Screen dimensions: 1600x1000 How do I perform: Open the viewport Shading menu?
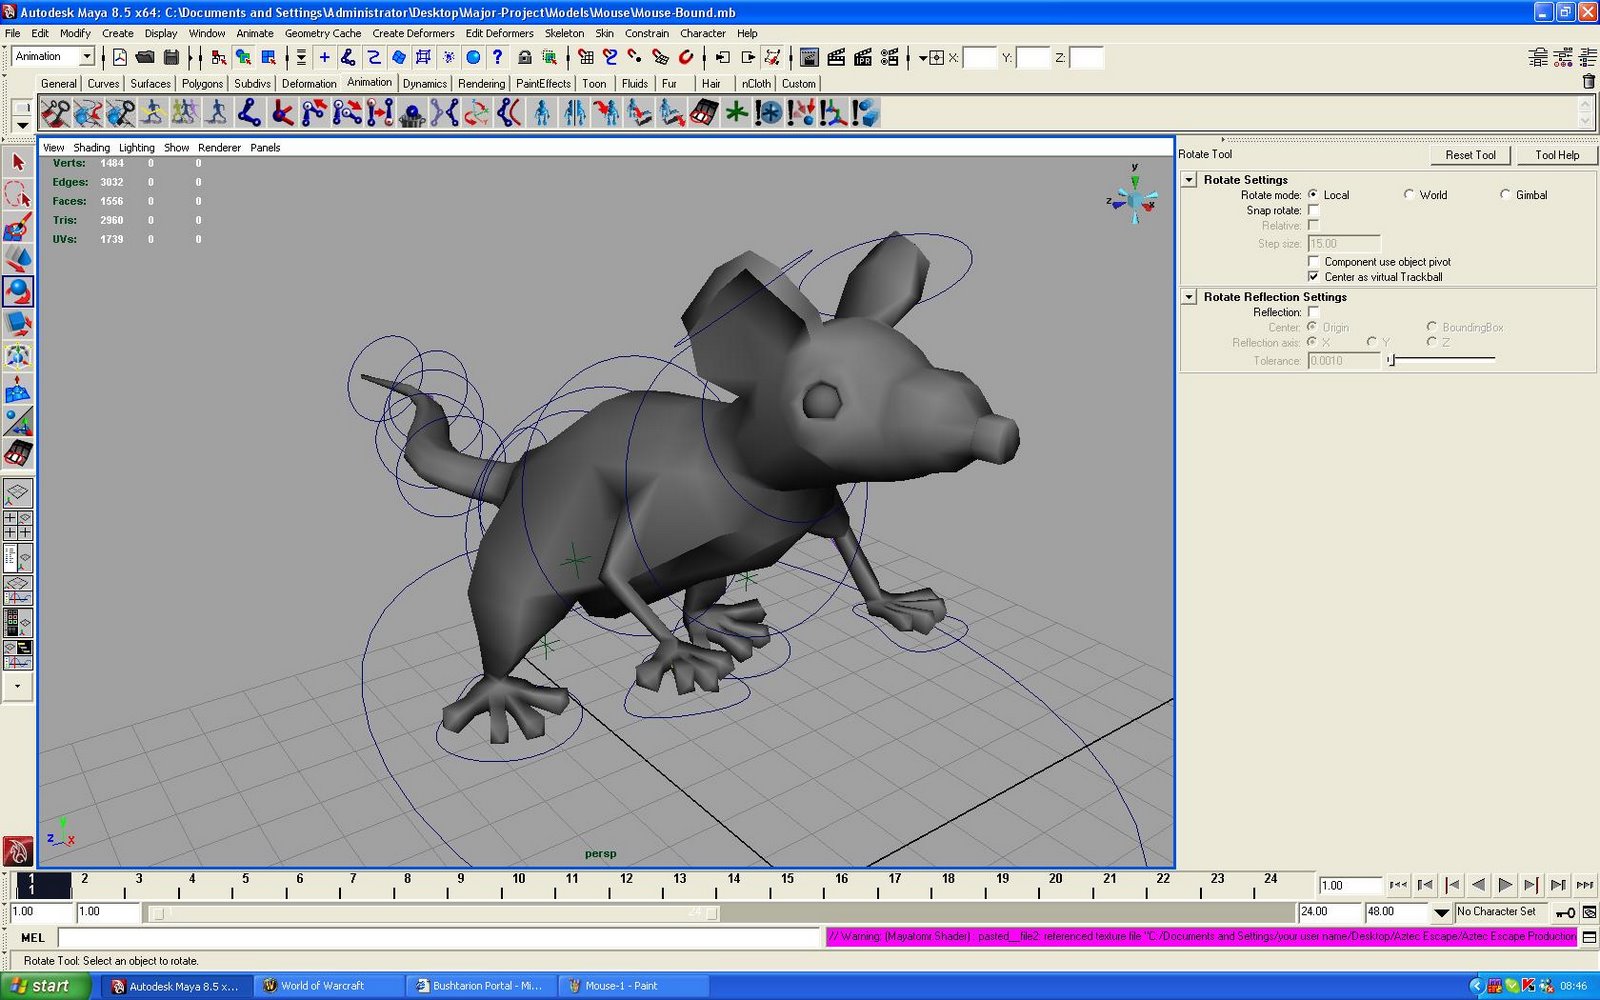coord(91,148)
